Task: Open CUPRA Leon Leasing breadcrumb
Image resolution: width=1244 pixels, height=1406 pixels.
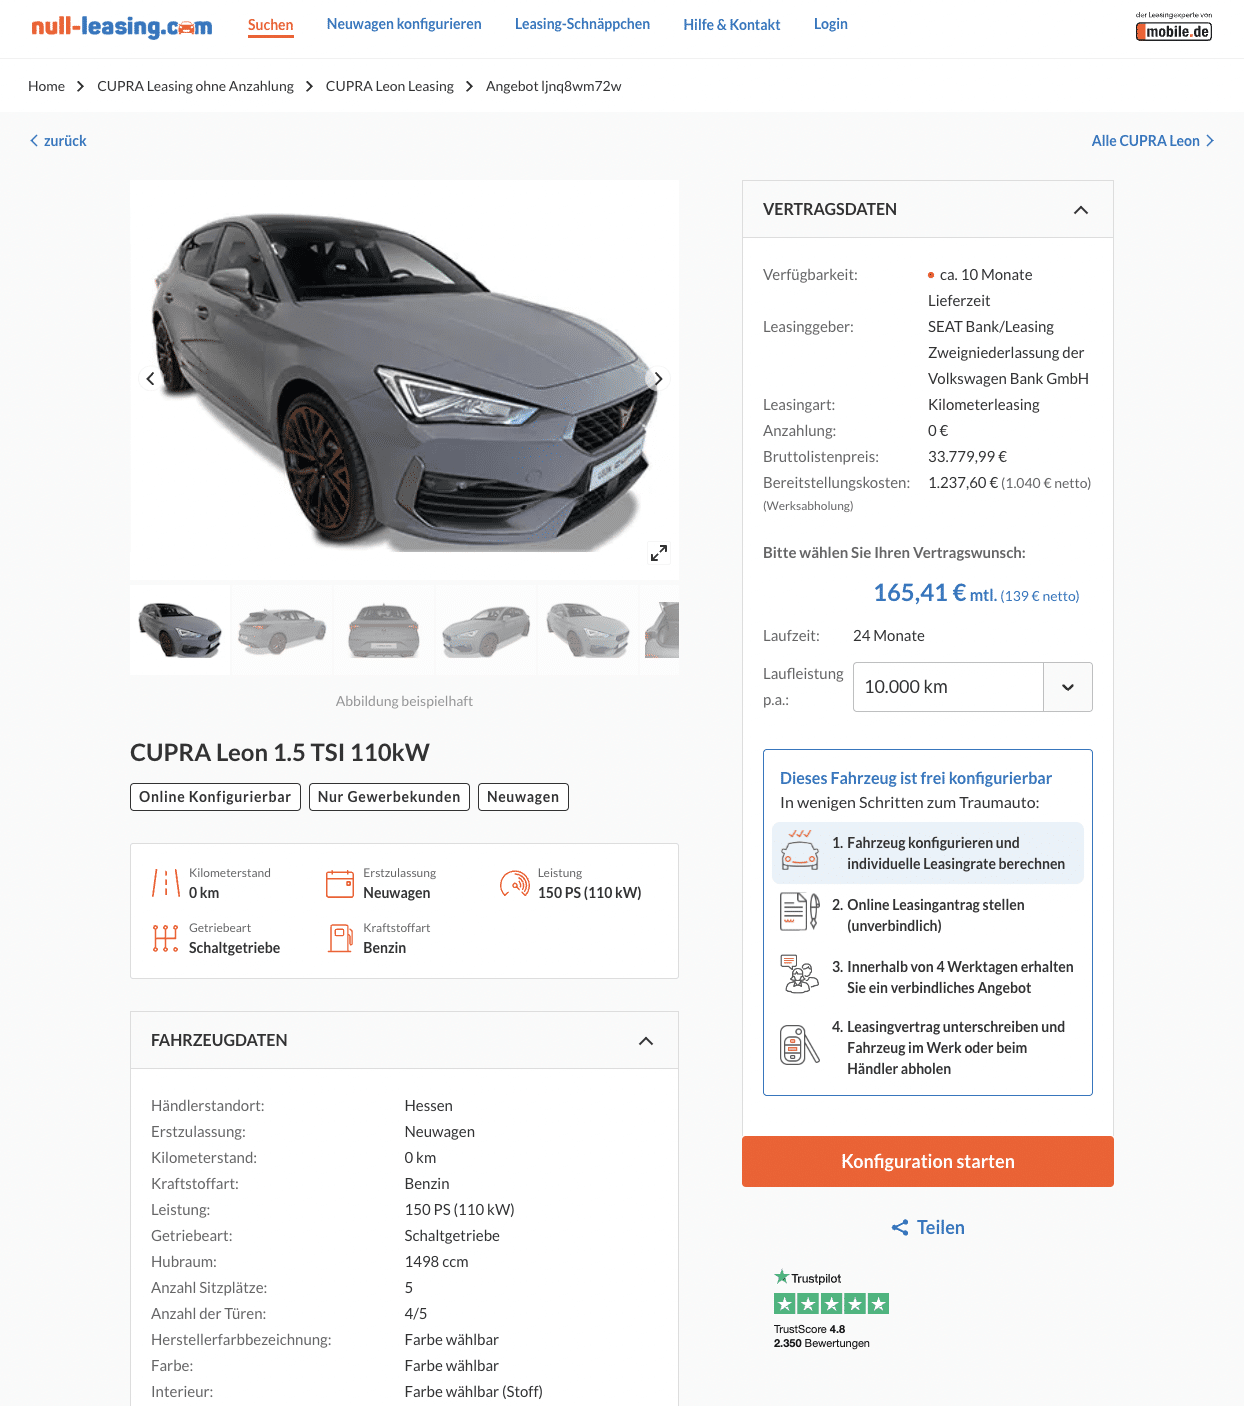Action: tap(390, 86)
